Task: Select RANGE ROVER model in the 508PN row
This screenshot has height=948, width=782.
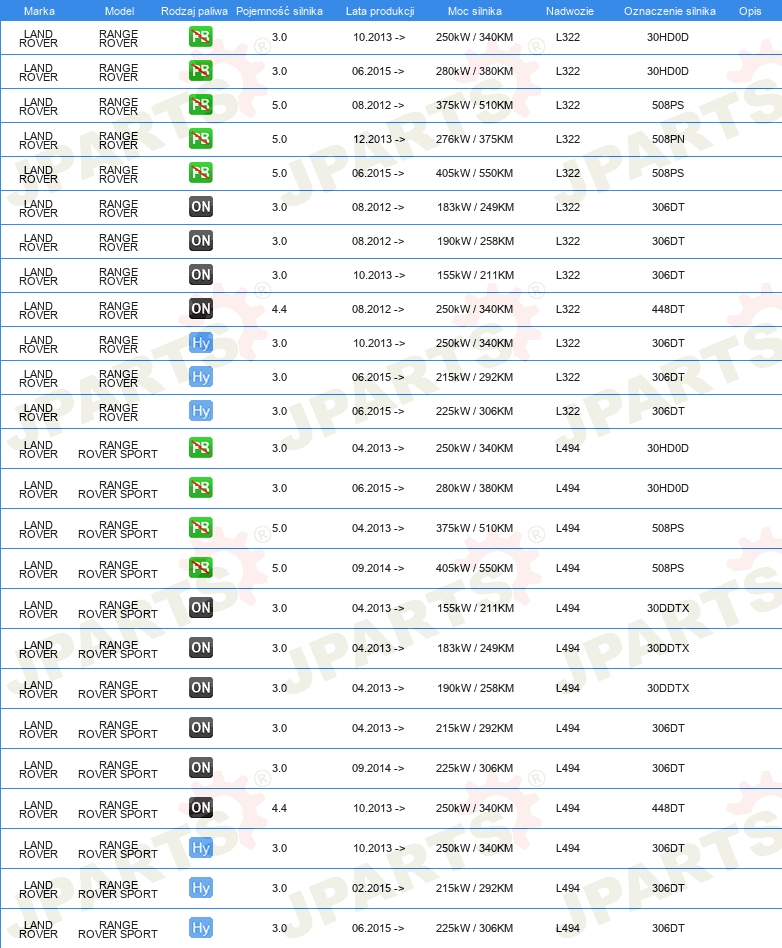Action: [x=119, y=140]
